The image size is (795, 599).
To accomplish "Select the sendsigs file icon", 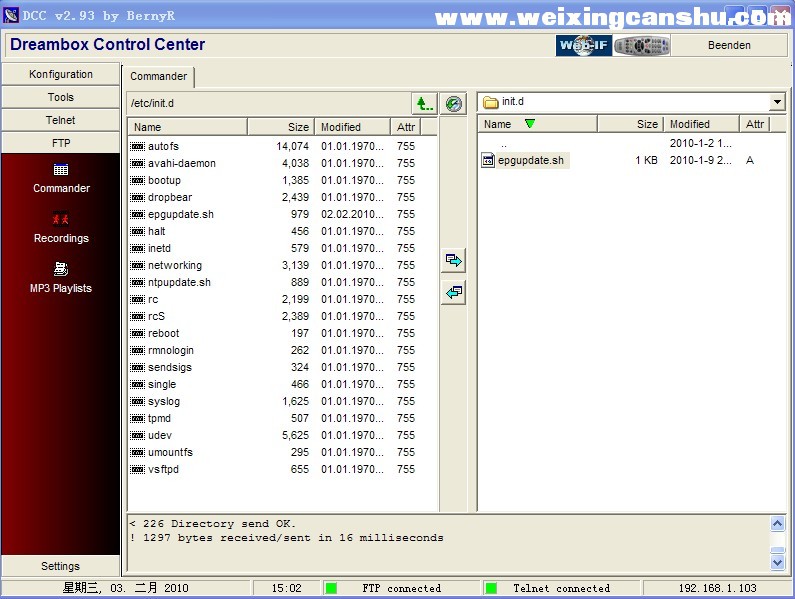I will coord(137,367).
